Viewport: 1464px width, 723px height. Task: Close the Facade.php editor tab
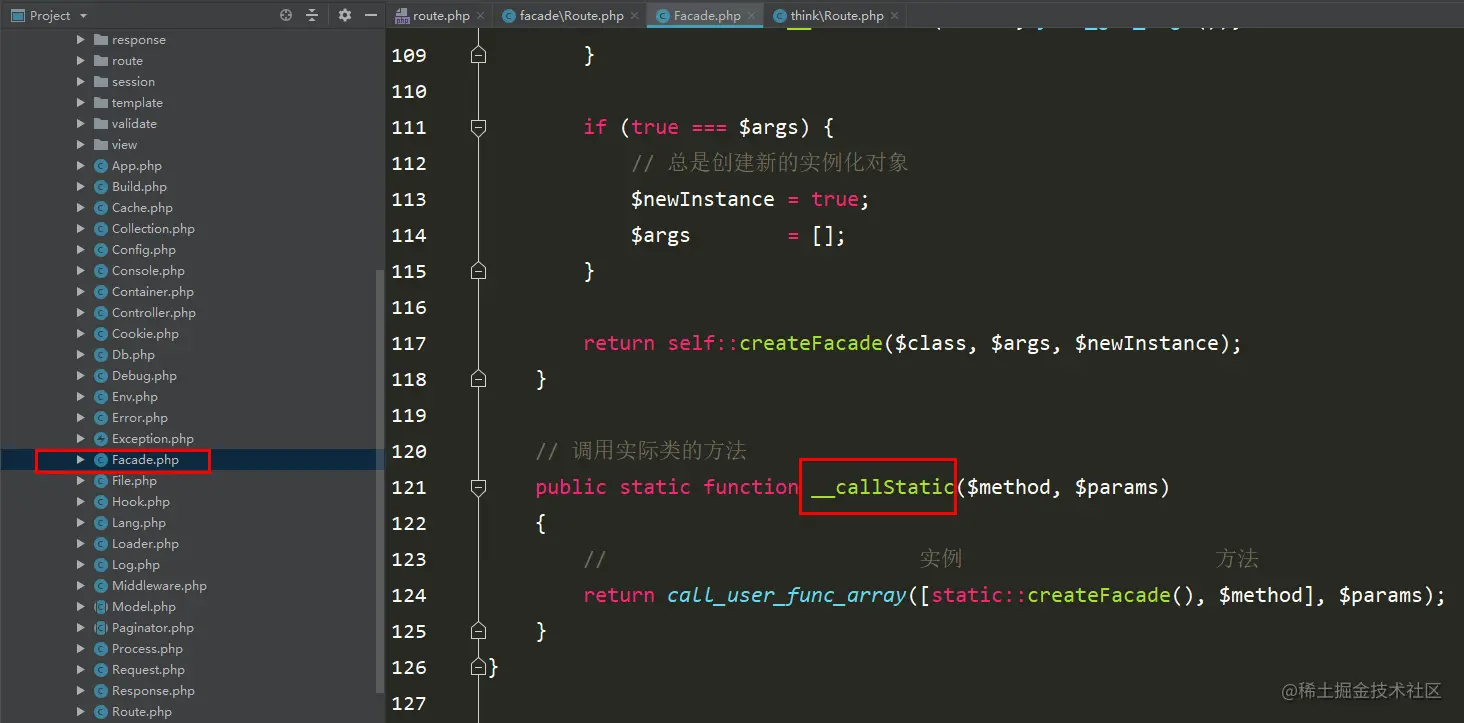(x=751, y=15)
